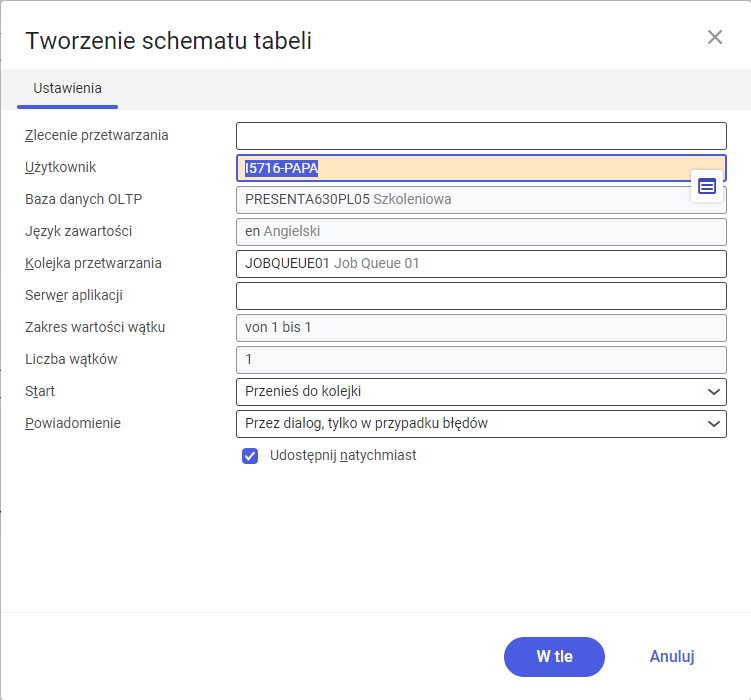
Task: Expand the Start dropdown arrow
Action: pos(714,392)
